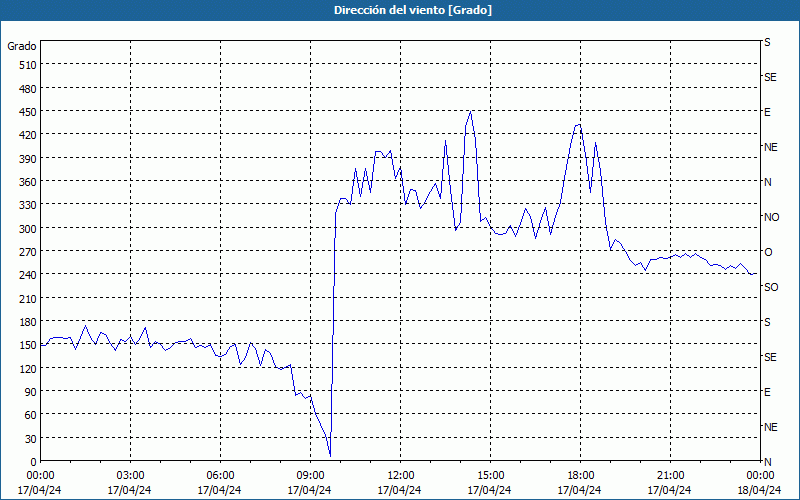Click the two-digit 60 value on the Y-axis
Image resolution: width=800 pixels, height=500 pixels.
point(31,415)
